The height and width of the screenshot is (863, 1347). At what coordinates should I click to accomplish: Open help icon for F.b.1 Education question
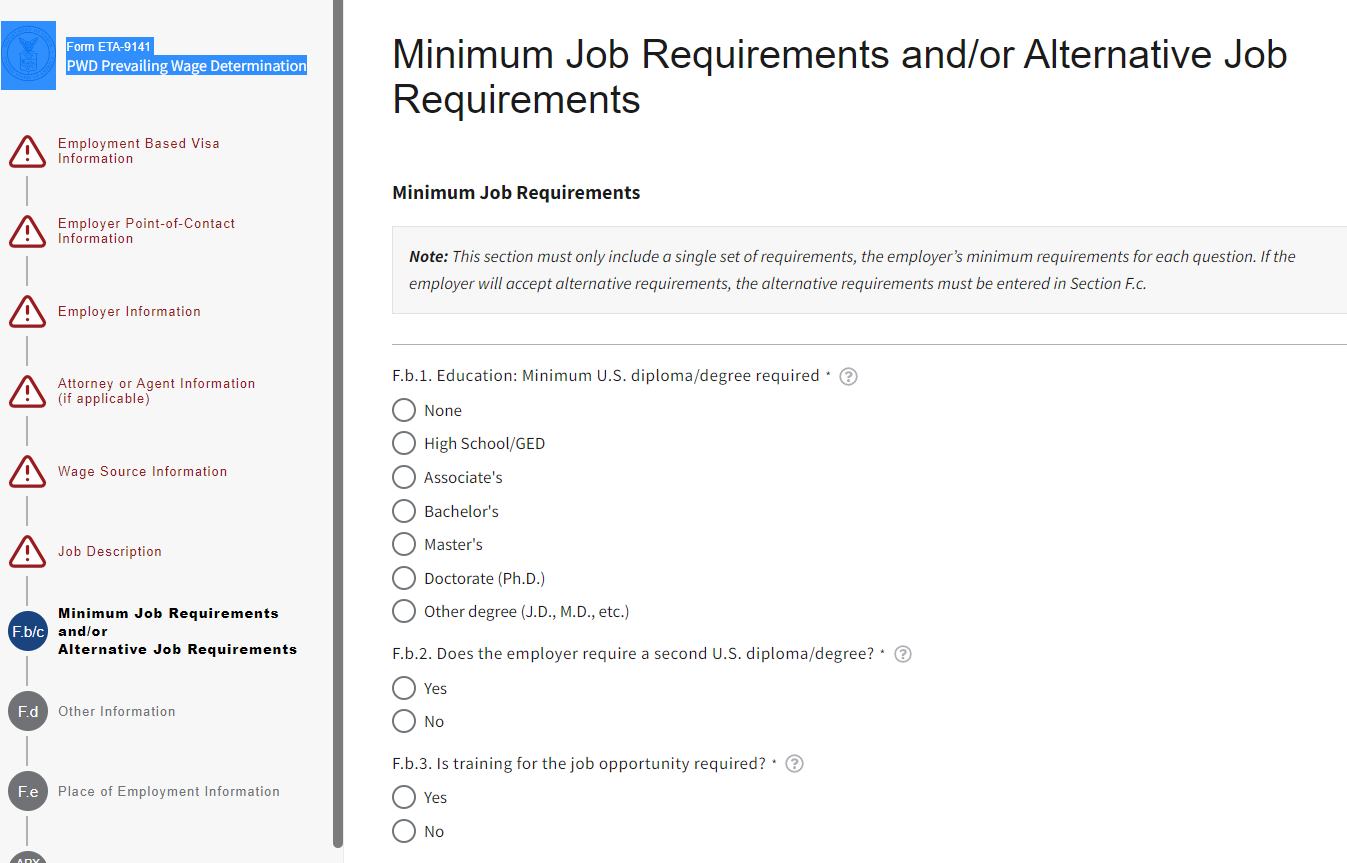click(848, 377)
